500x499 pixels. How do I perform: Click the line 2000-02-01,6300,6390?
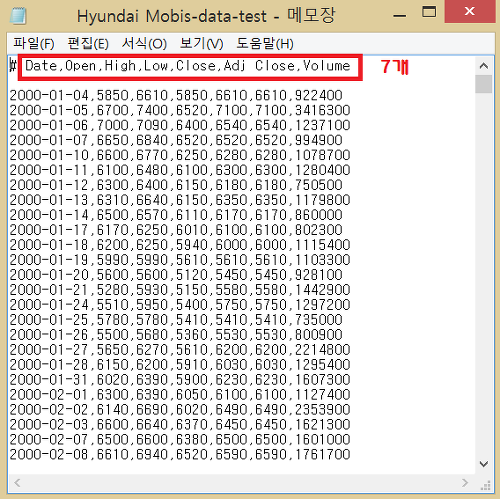pos(180,395)
